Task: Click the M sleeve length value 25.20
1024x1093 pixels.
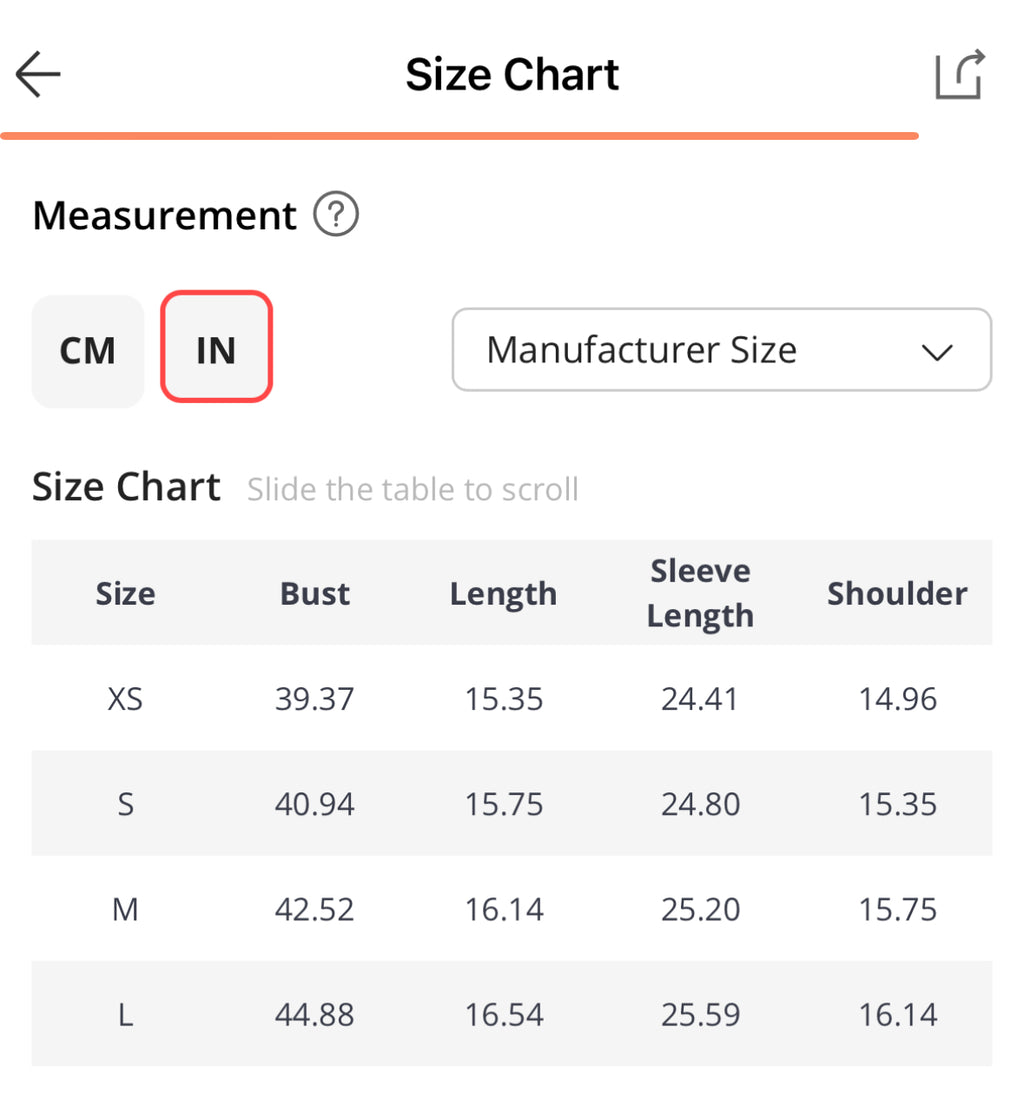Action: (x=700, y=909)
